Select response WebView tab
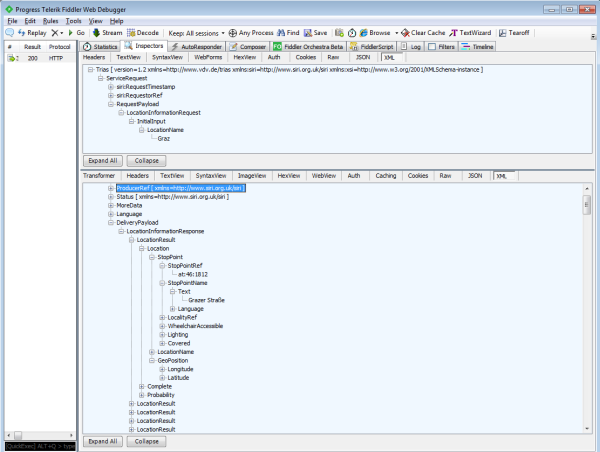The height and width of the screenshot is (452, 600). pyautogui.click(x=324, y=176)
